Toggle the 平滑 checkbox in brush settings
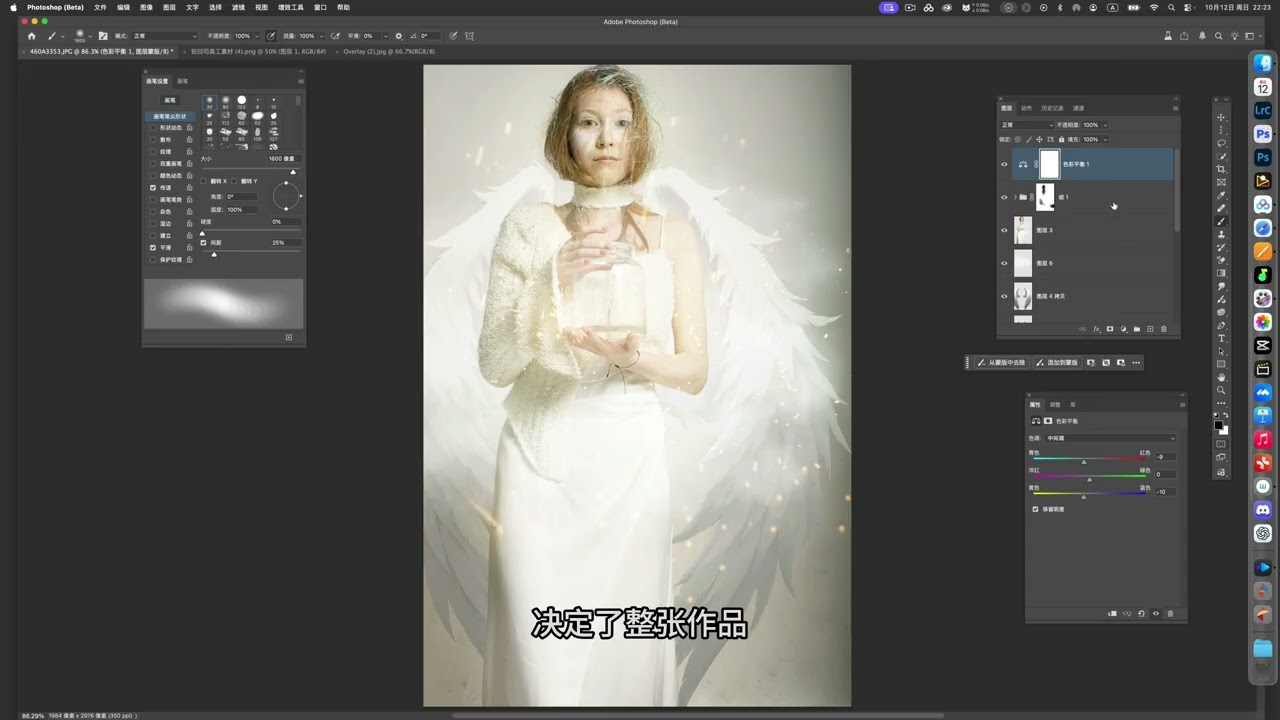The width and height of the screenshot is (1280, 720). click(152, 247)
